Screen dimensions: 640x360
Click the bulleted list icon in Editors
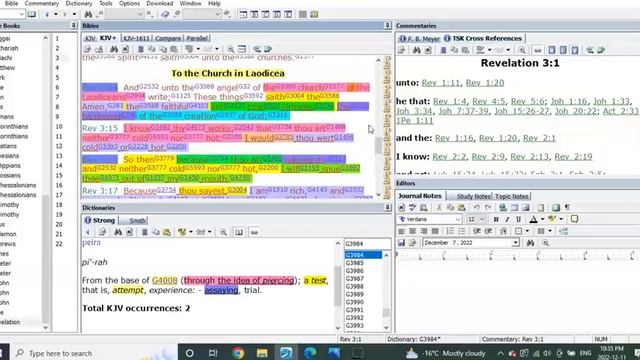pos(462,231)
